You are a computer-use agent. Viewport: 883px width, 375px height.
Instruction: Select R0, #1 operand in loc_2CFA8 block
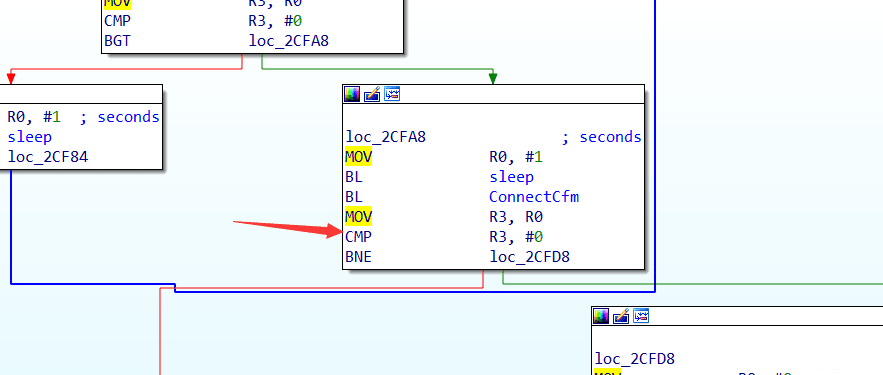(x=516, y=157)
